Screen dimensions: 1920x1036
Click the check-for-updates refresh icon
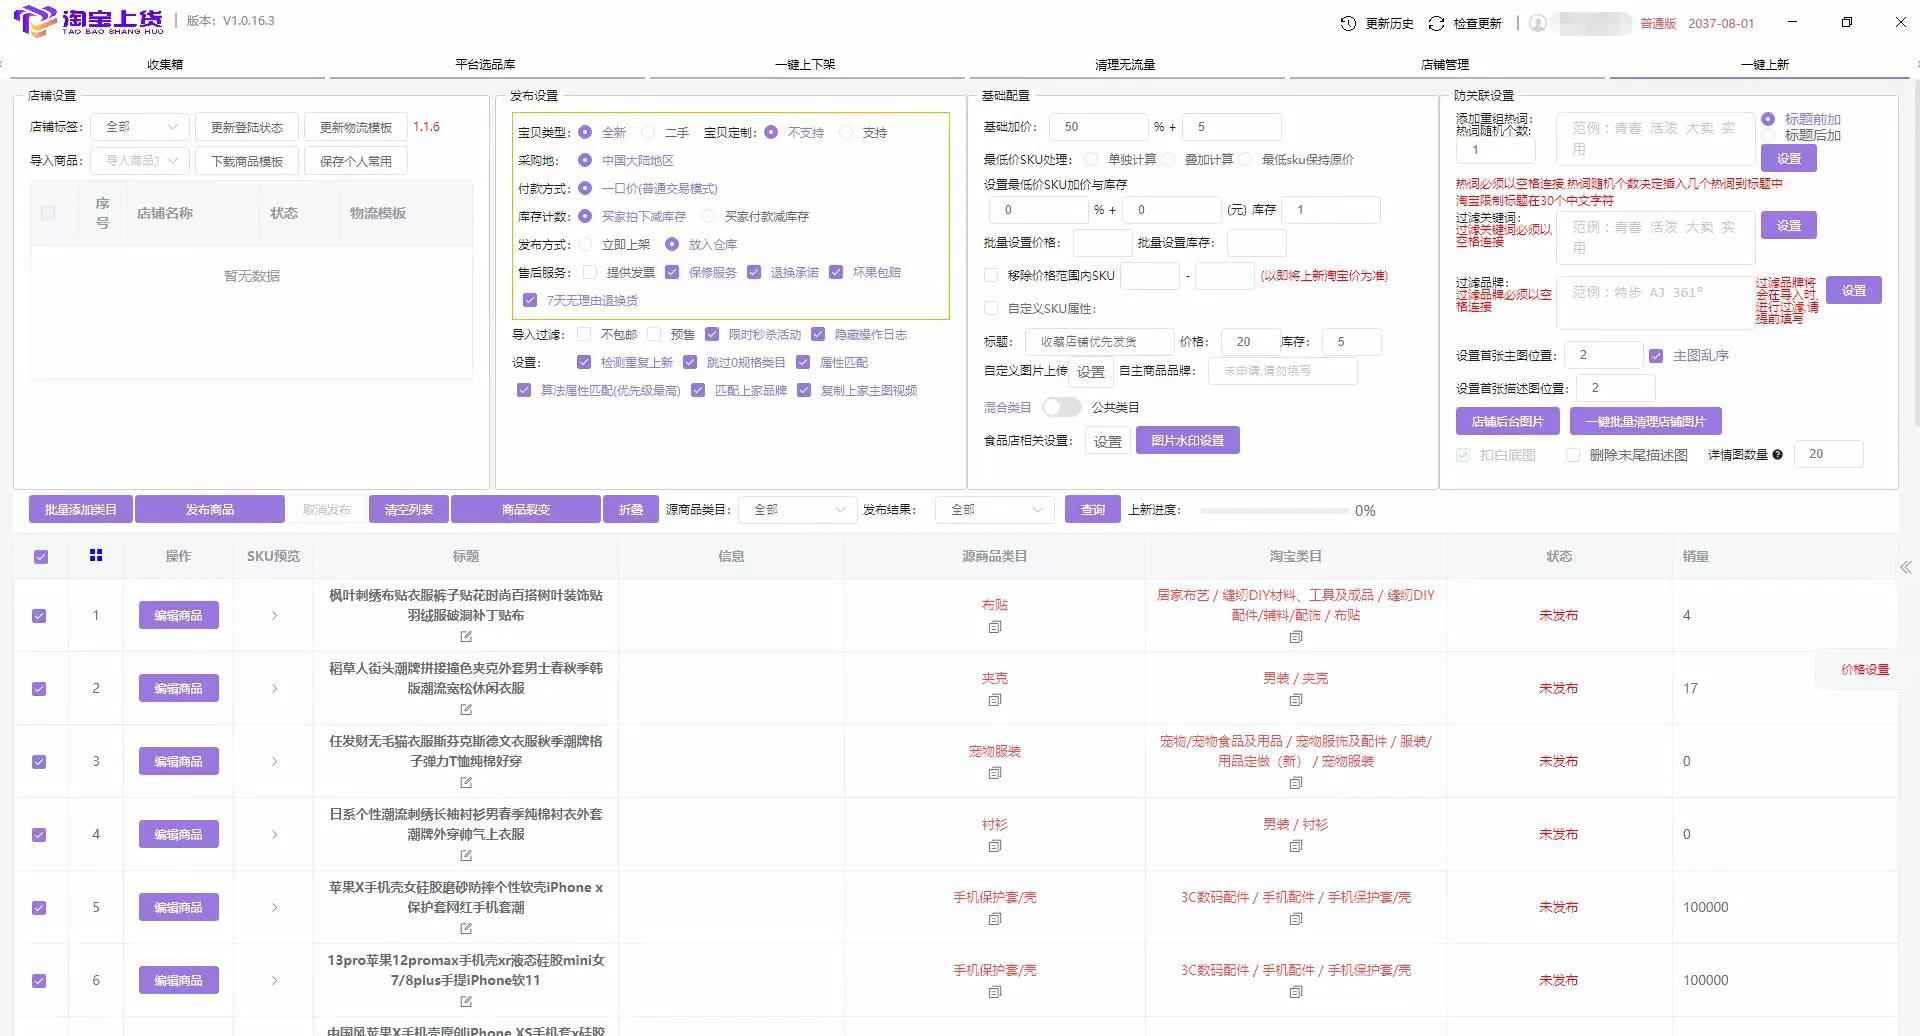1436,22
